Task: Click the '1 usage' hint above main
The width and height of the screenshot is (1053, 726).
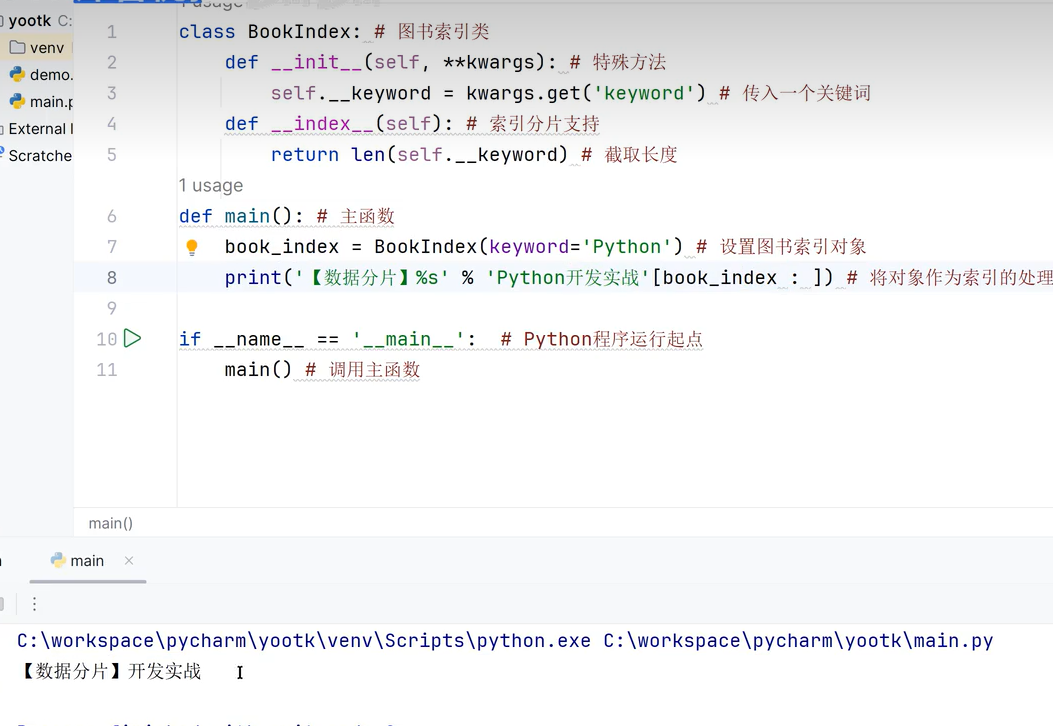Action: (x=211, y=185)
